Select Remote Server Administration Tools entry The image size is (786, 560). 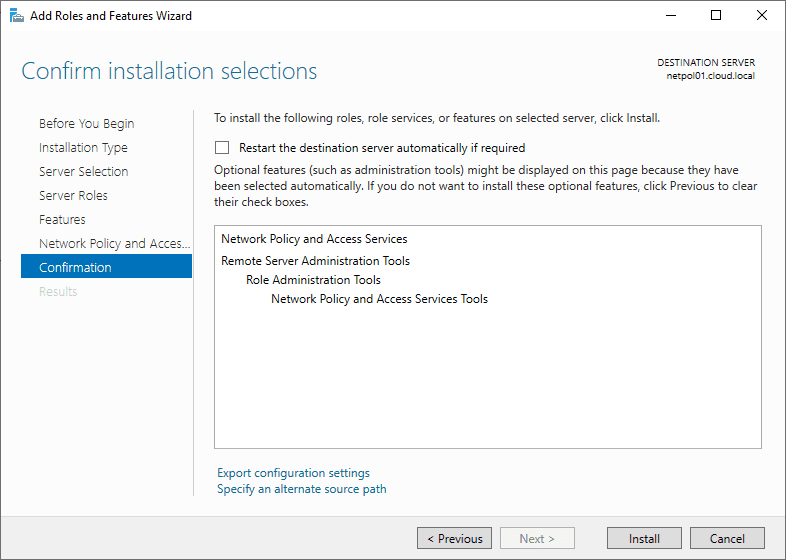(x=315, y=261)
